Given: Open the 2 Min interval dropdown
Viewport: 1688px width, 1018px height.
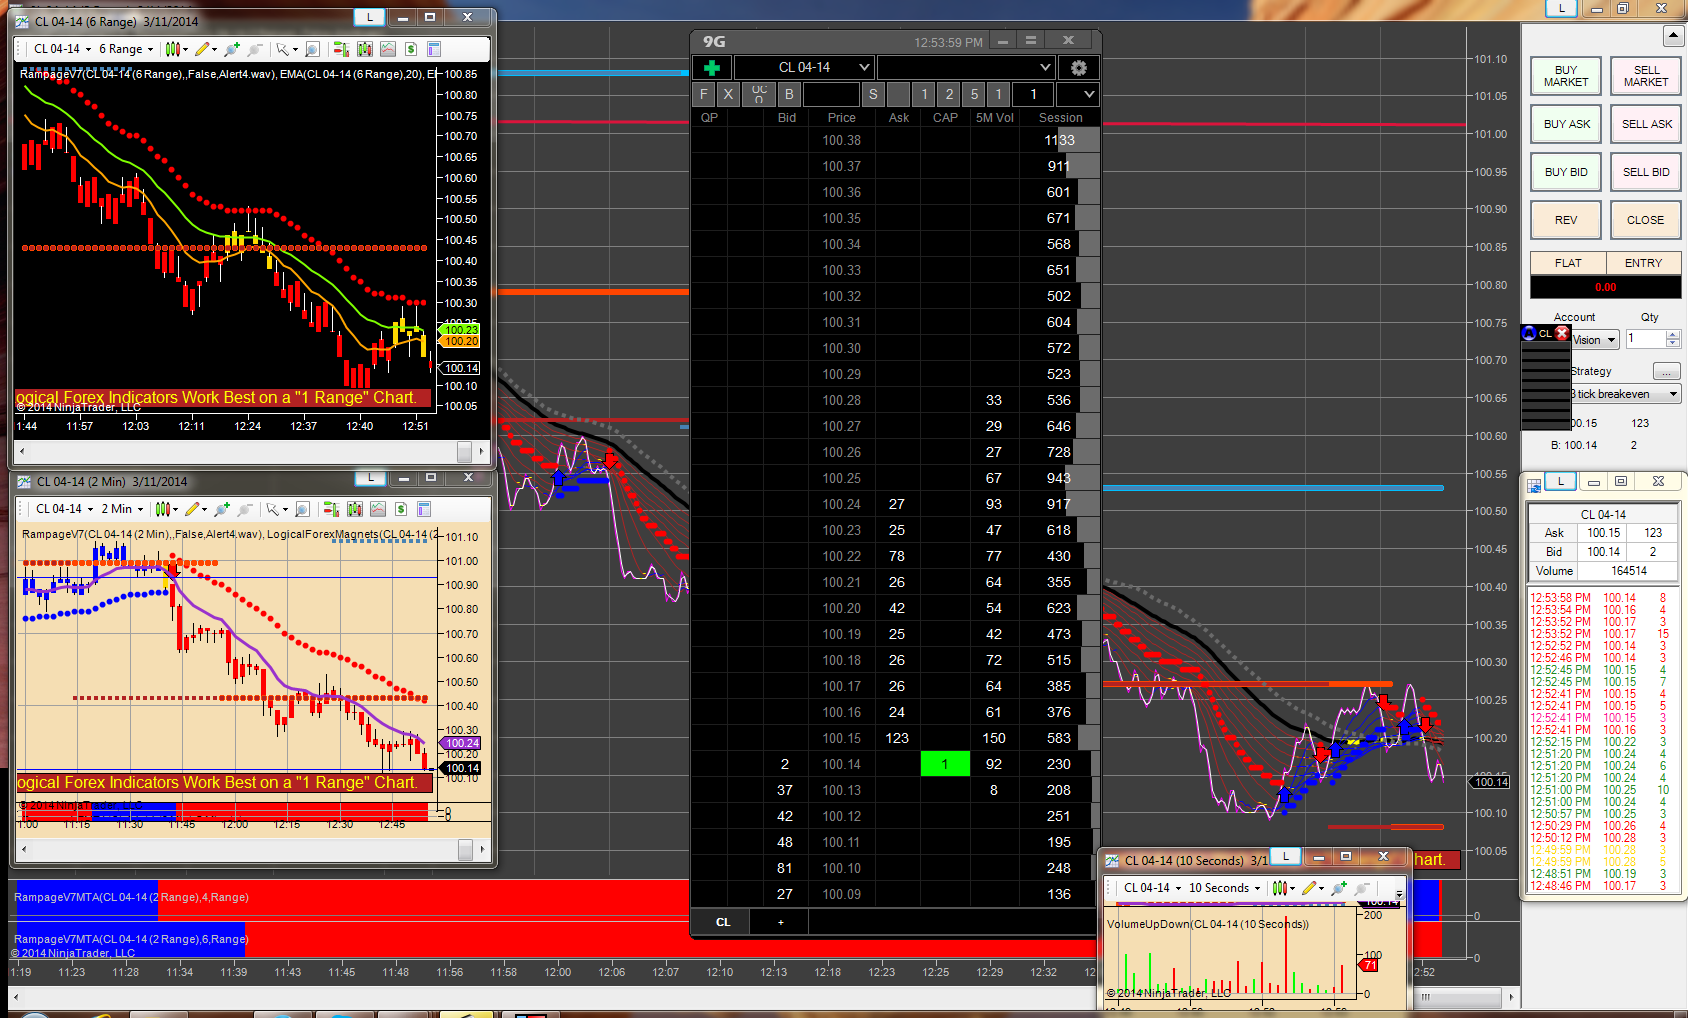Looking at the screenshot, I should coord(122,509).
